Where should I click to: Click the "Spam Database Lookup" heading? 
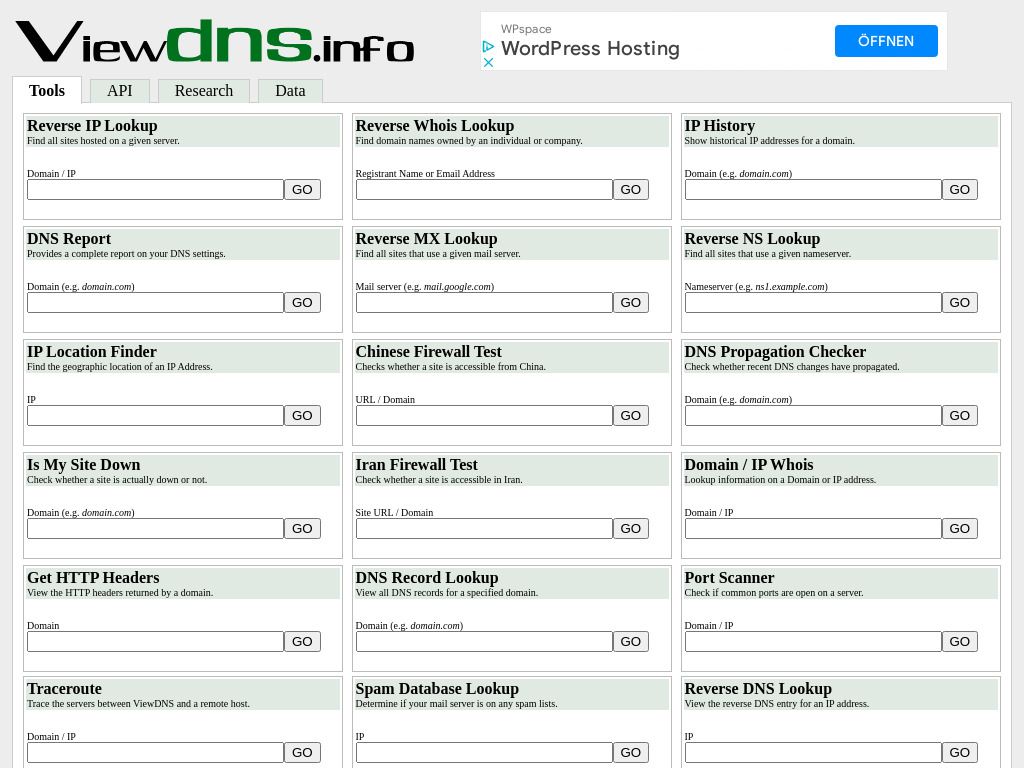[x=437, y=688]
